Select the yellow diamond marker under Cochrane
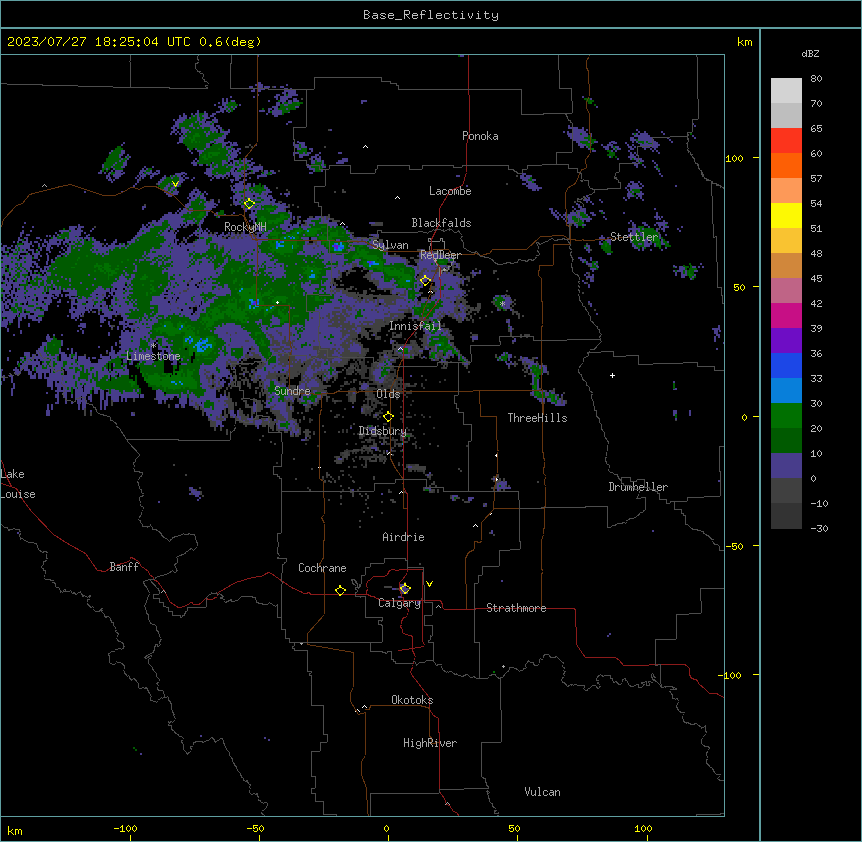This screenshot has width=862, height=842. [x=340, y=590]
